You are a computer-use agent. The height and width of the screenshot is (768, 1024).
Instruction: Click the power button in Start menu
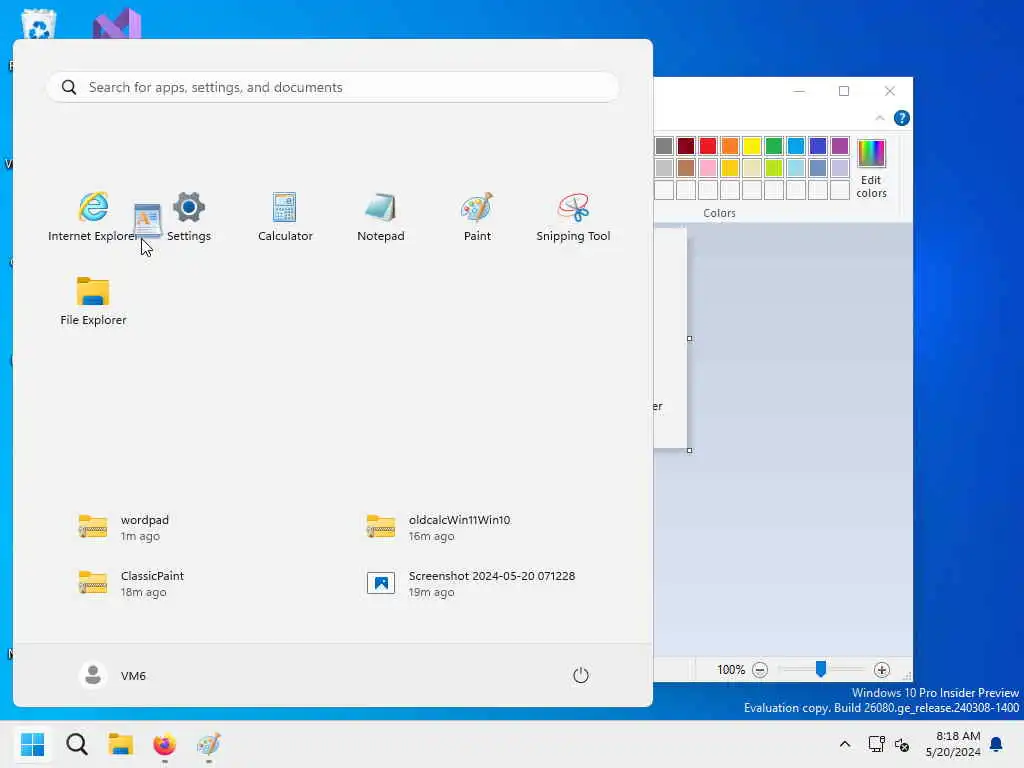coord(581,675)
